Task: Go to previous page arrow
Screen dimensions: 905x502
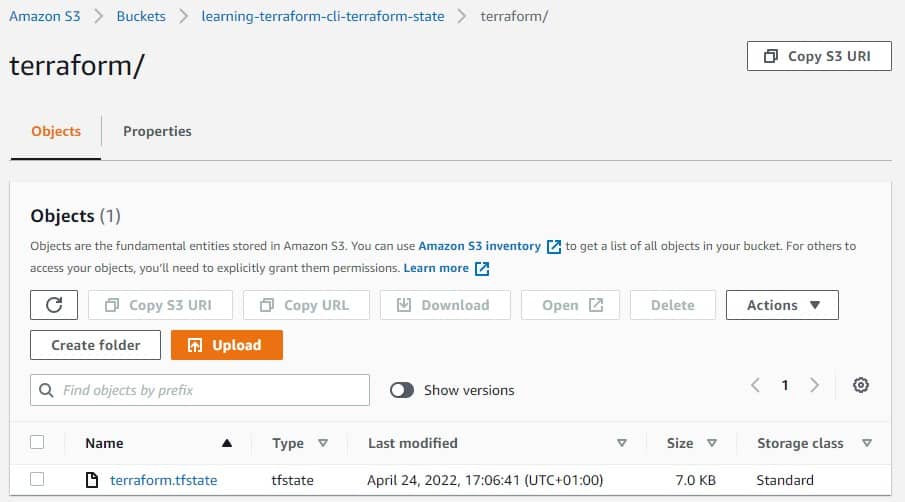Action: tap(756, 386)
